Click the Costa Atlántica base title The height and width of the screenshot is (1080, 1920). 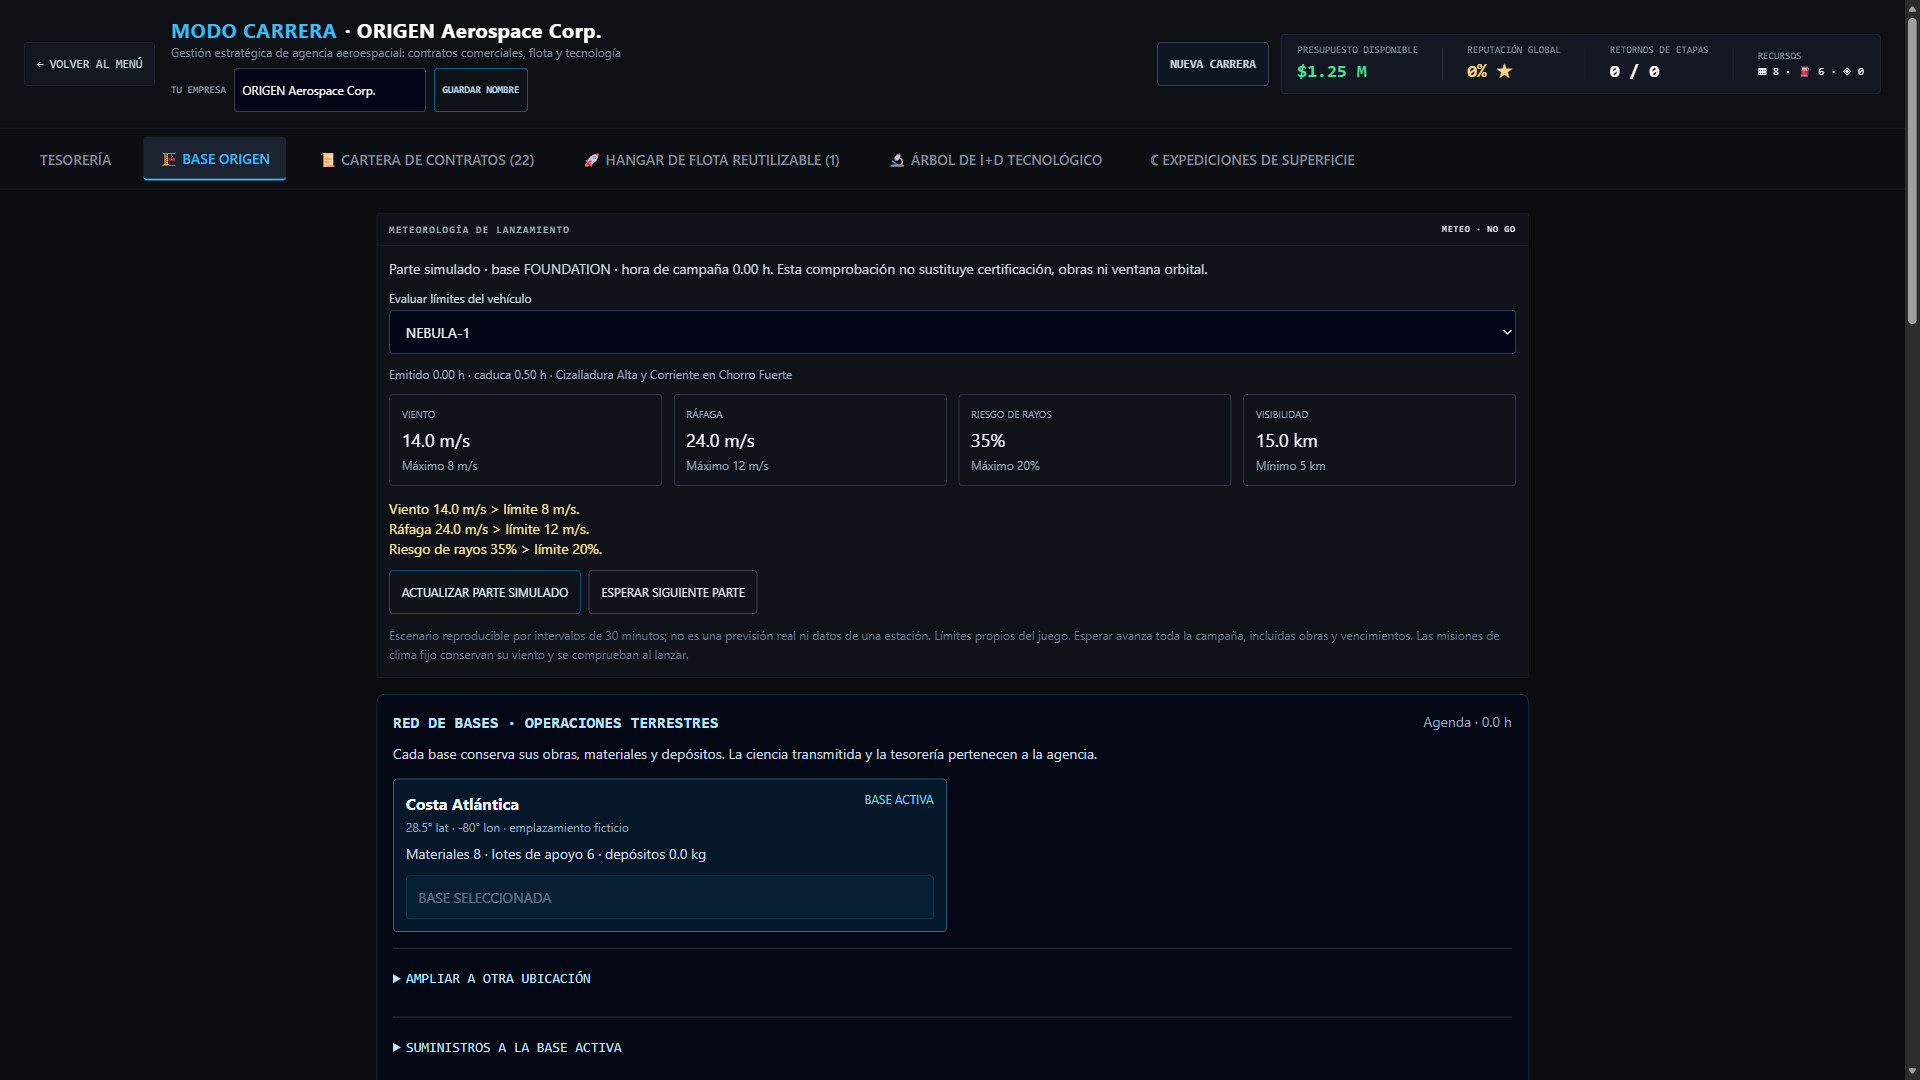point(462,804)
